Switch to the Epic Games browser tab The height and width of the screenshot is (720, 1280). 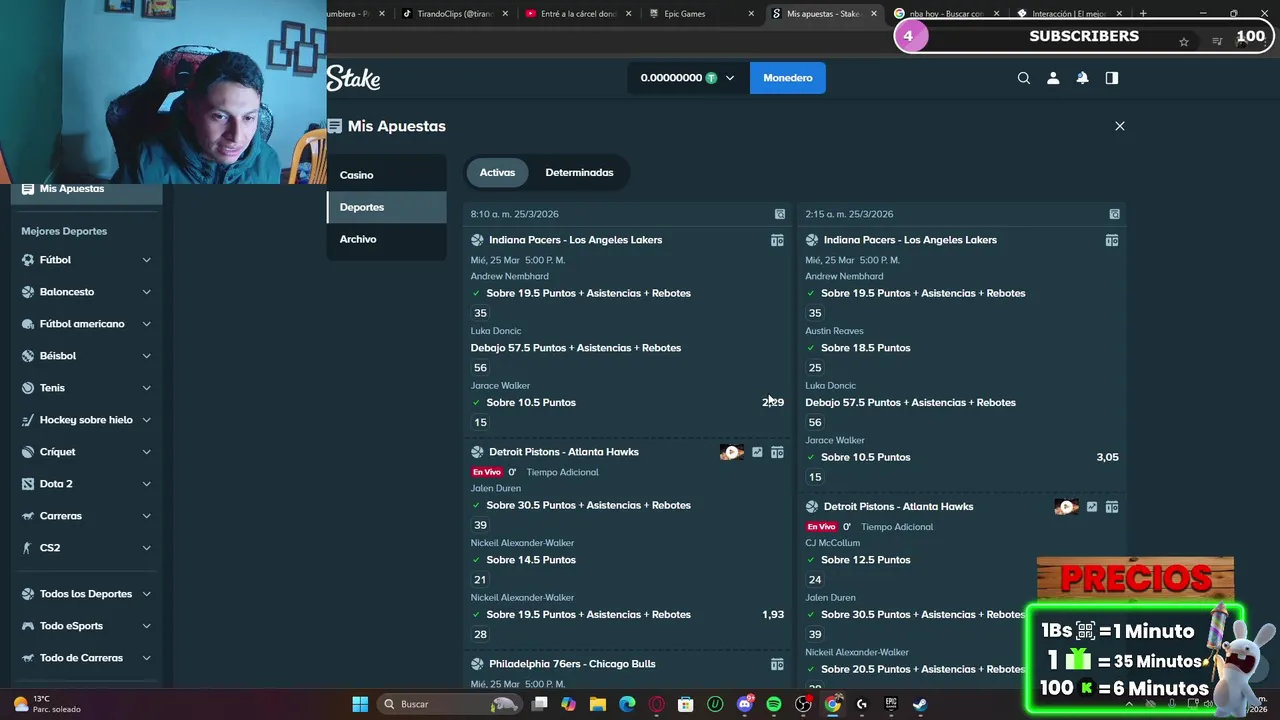click(x=700, y=14)
